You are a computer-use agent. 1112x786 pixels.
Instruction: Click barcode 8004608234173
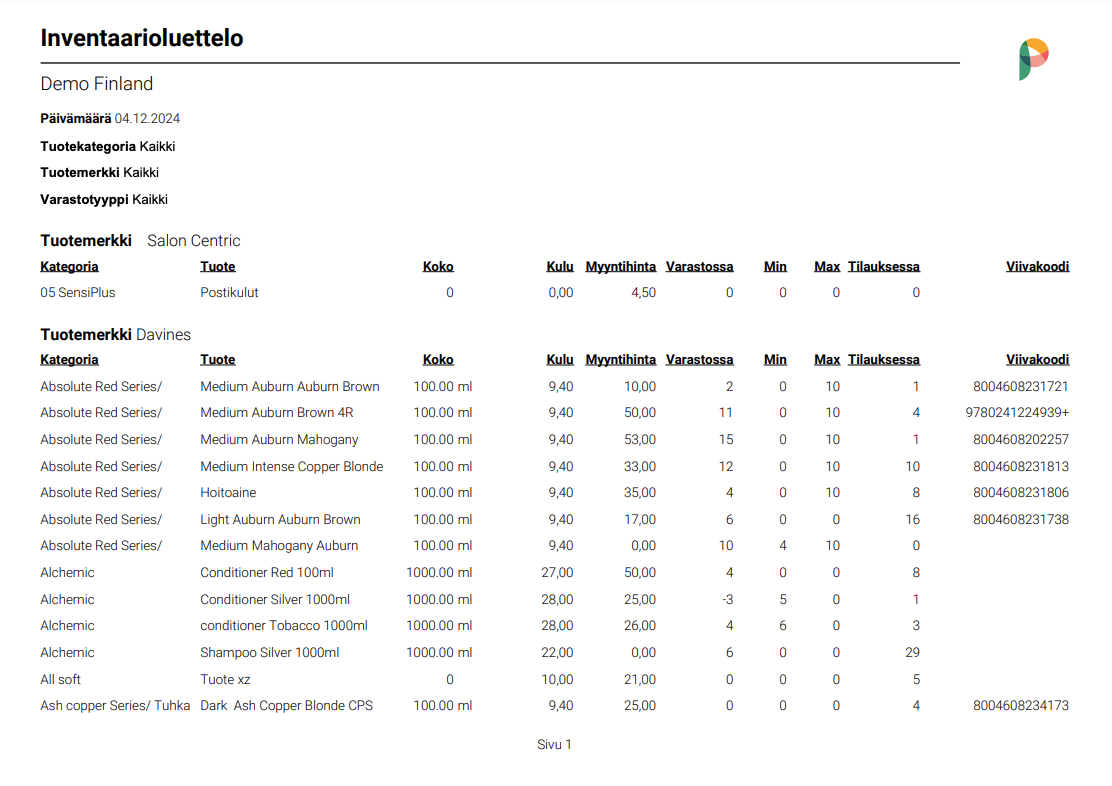[1021, 706]
